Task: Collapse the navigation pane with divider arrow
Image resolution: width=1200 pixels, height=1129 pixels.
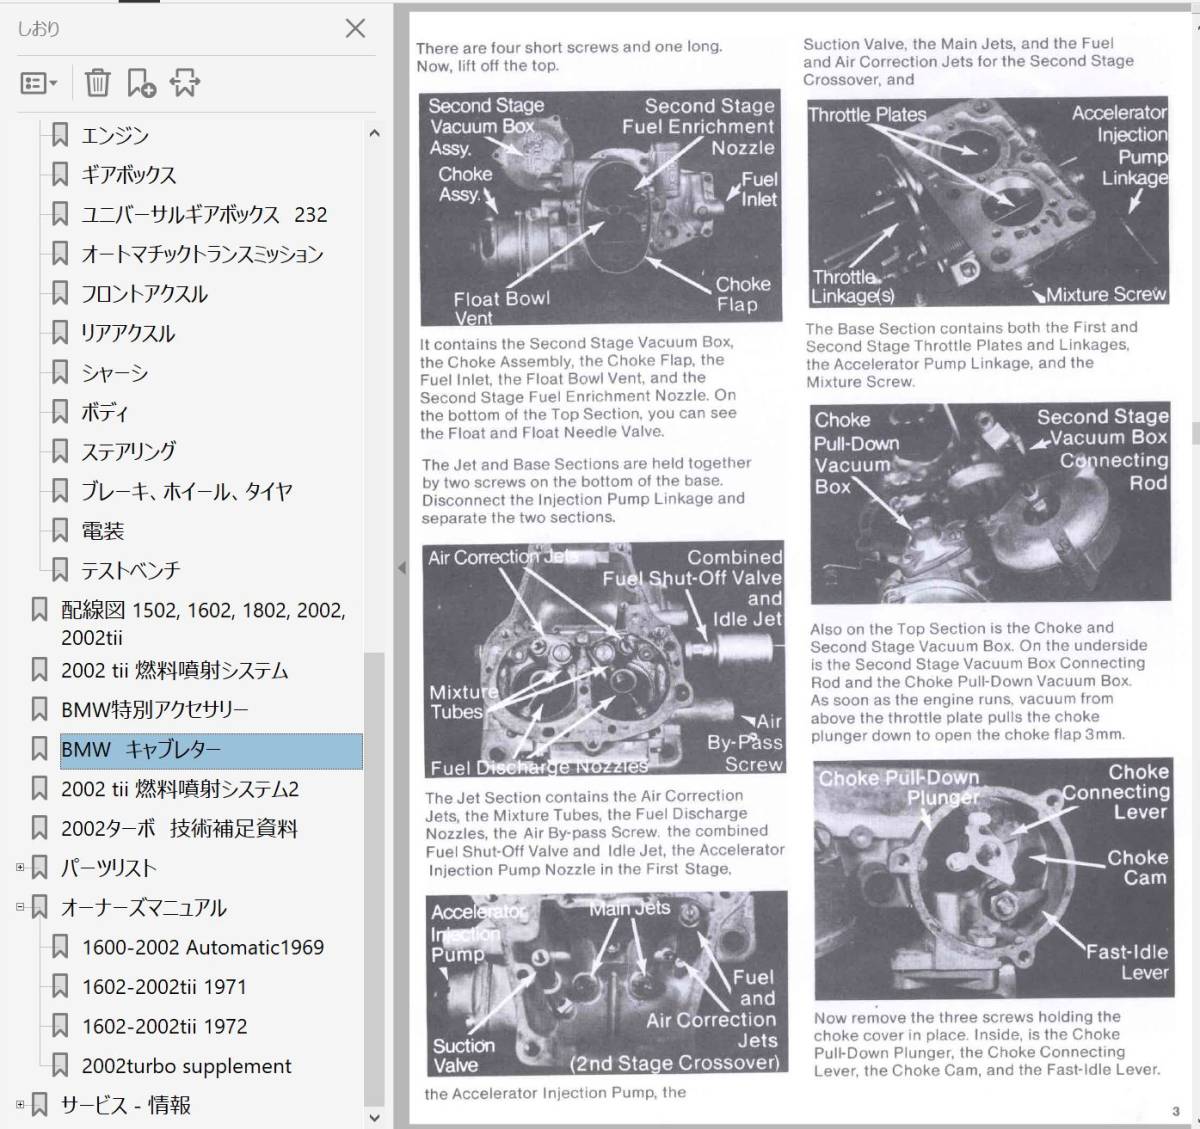Action: click(401, 568)
